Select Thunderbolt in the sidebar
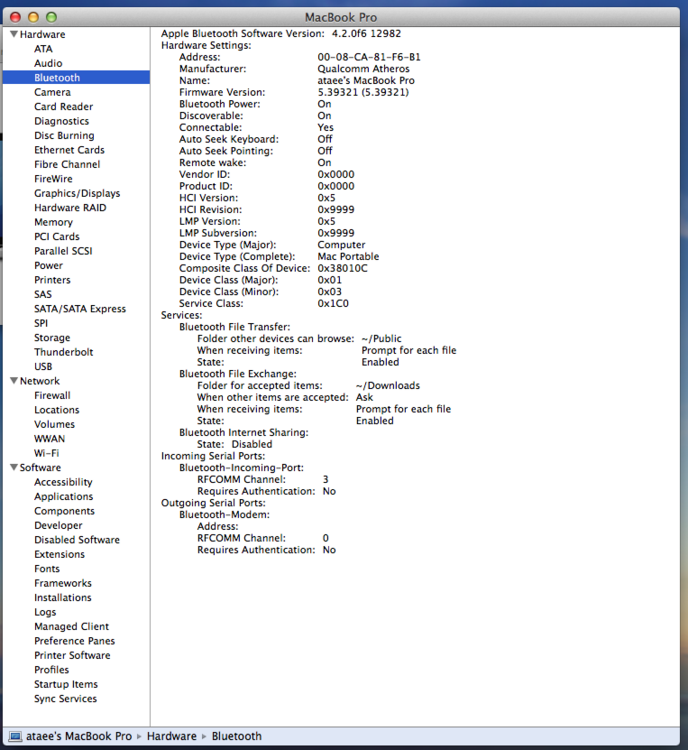 pyautogui.click(x=64, y=352)
